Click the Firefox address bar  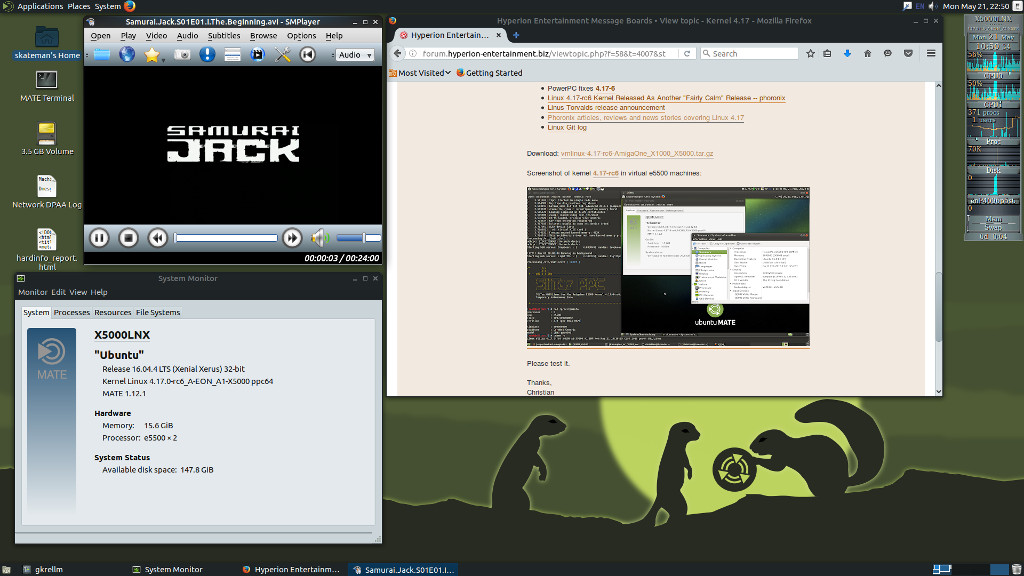[545, 54]
